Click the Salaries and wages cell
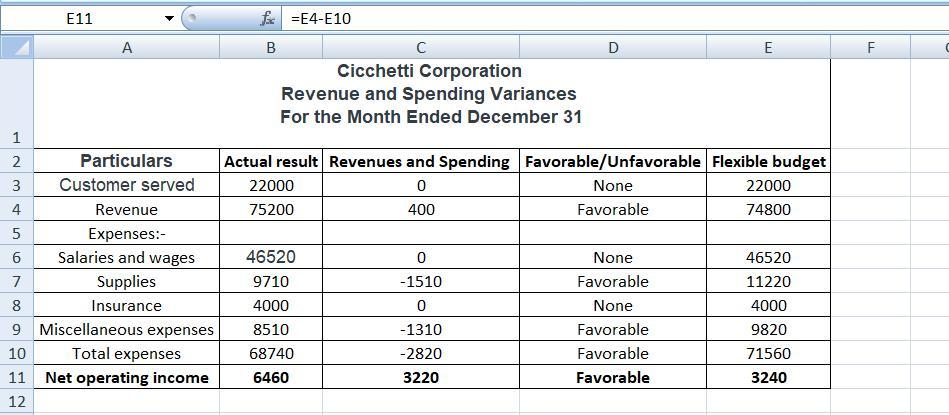 [x=126, y=257]
